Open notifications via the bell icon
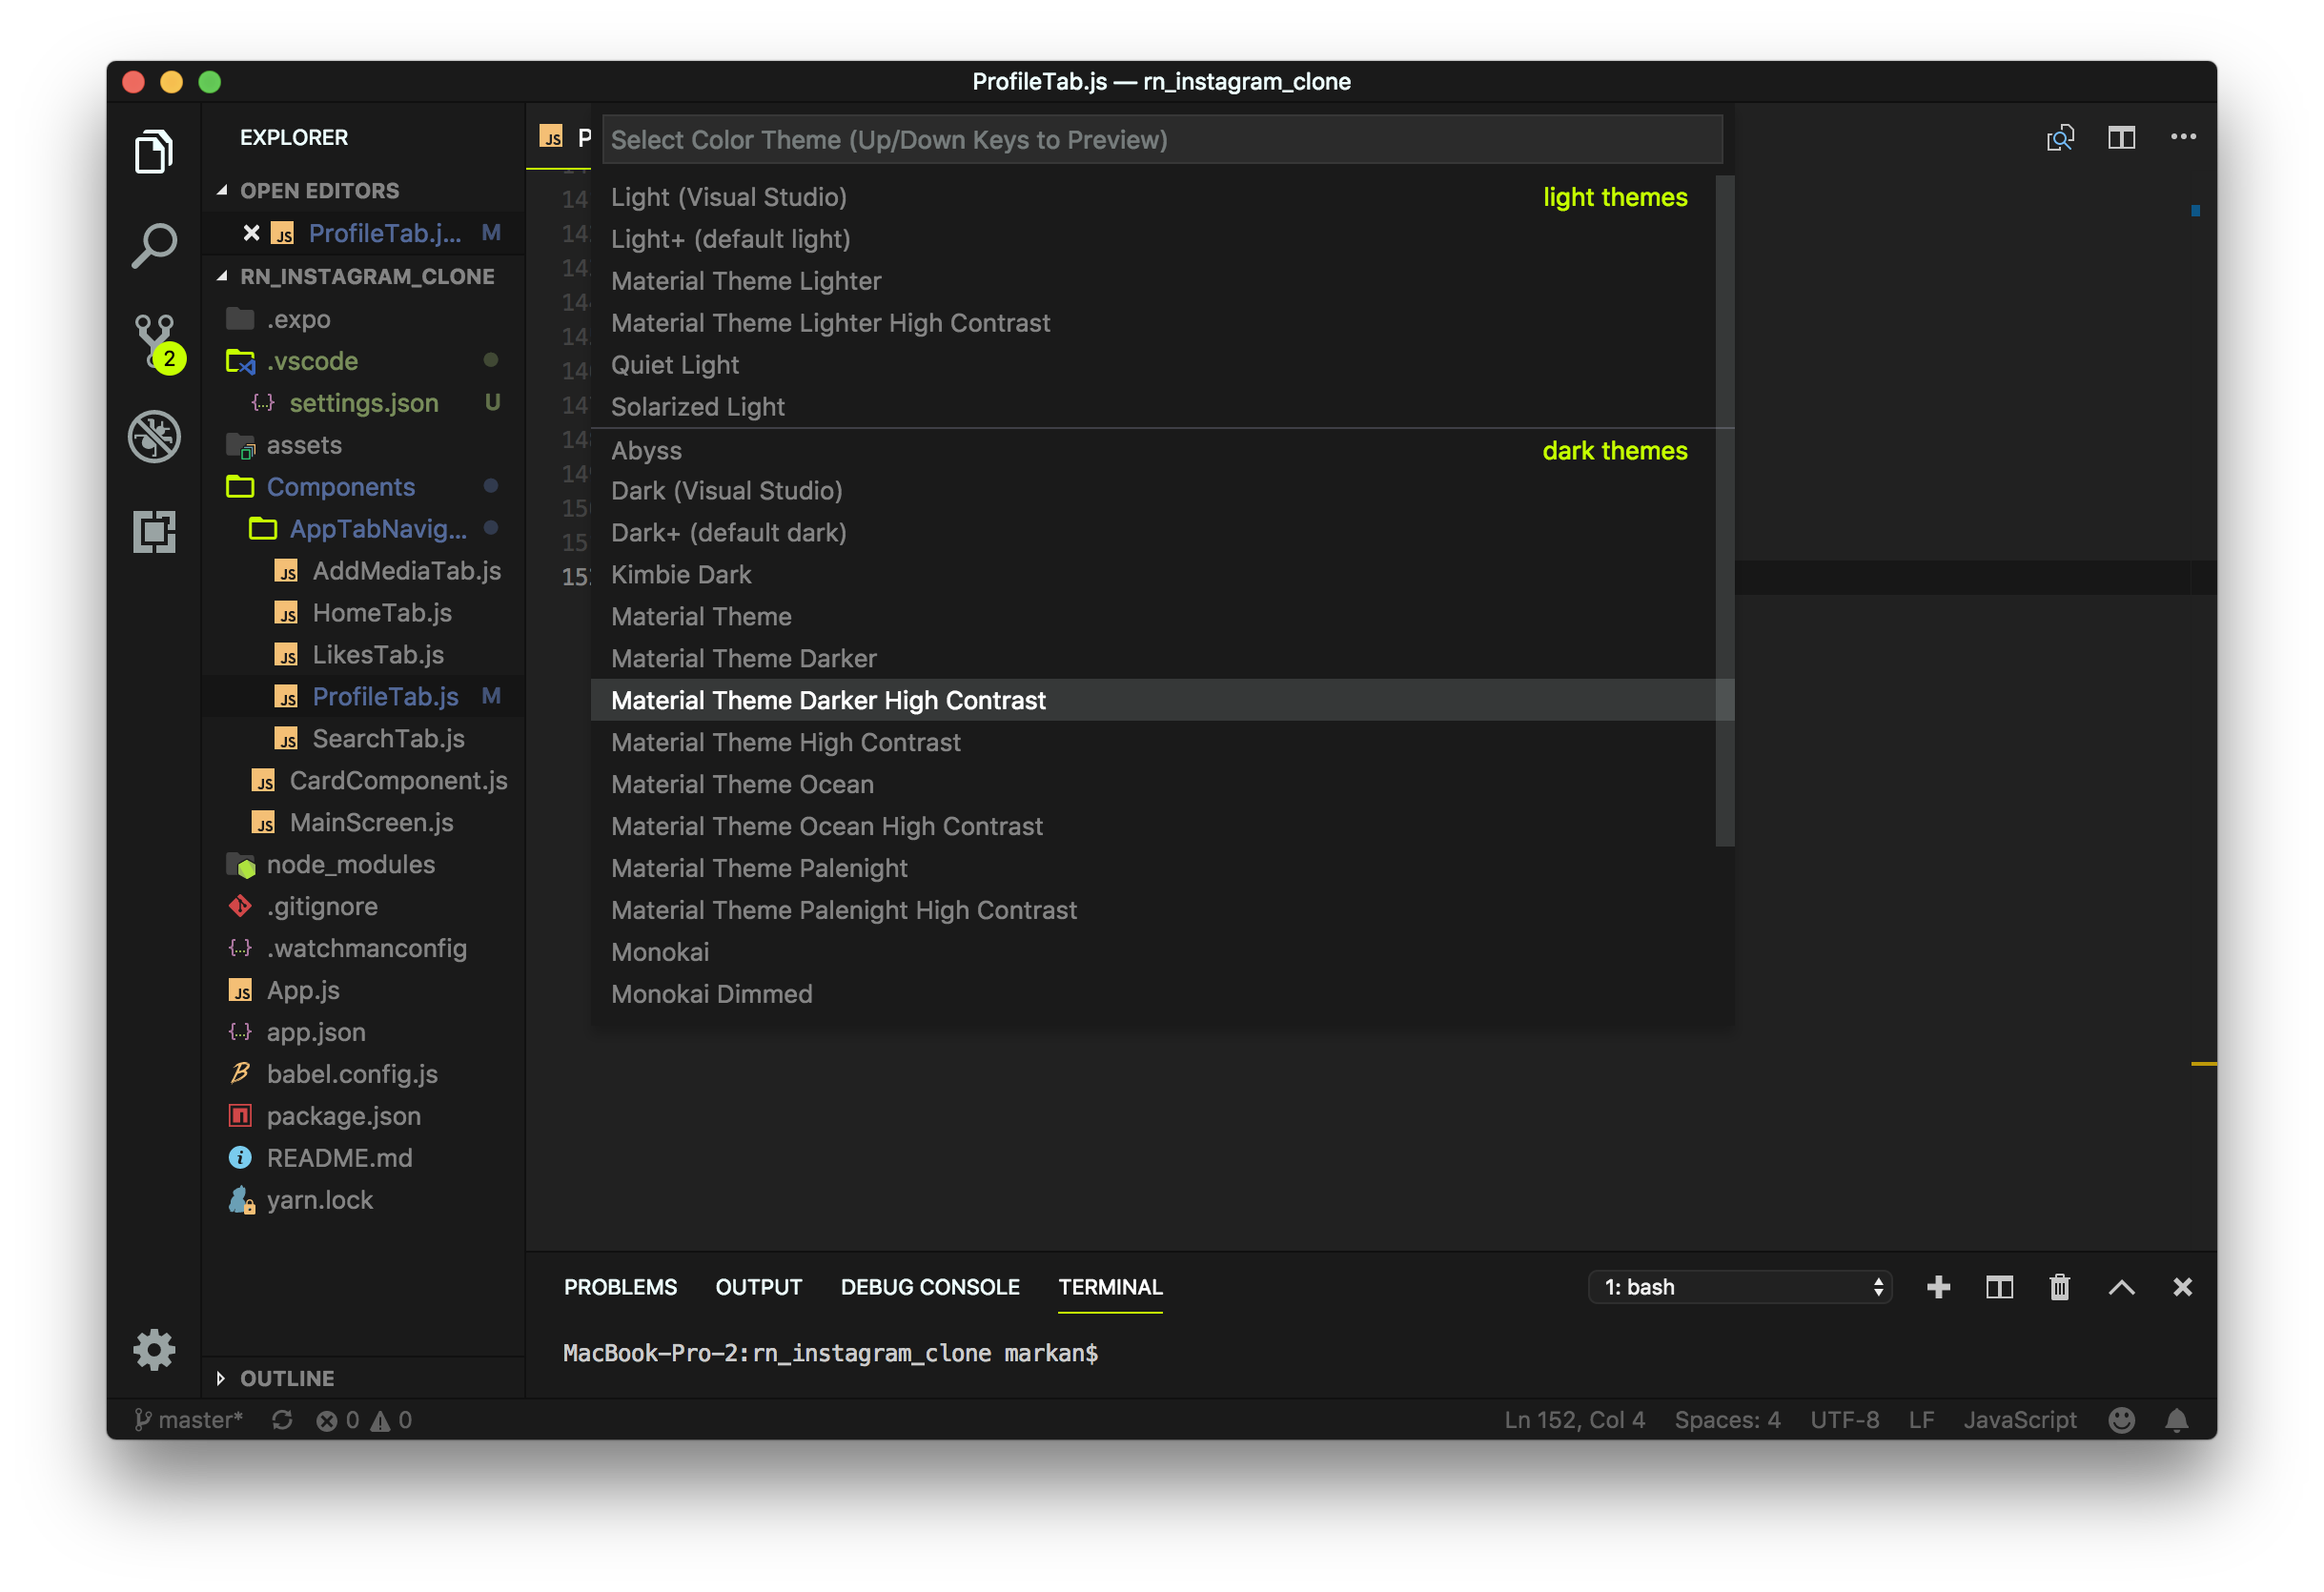Image resolution: width=2324 pixels, height=1592 pixels. [2178, 1419]
